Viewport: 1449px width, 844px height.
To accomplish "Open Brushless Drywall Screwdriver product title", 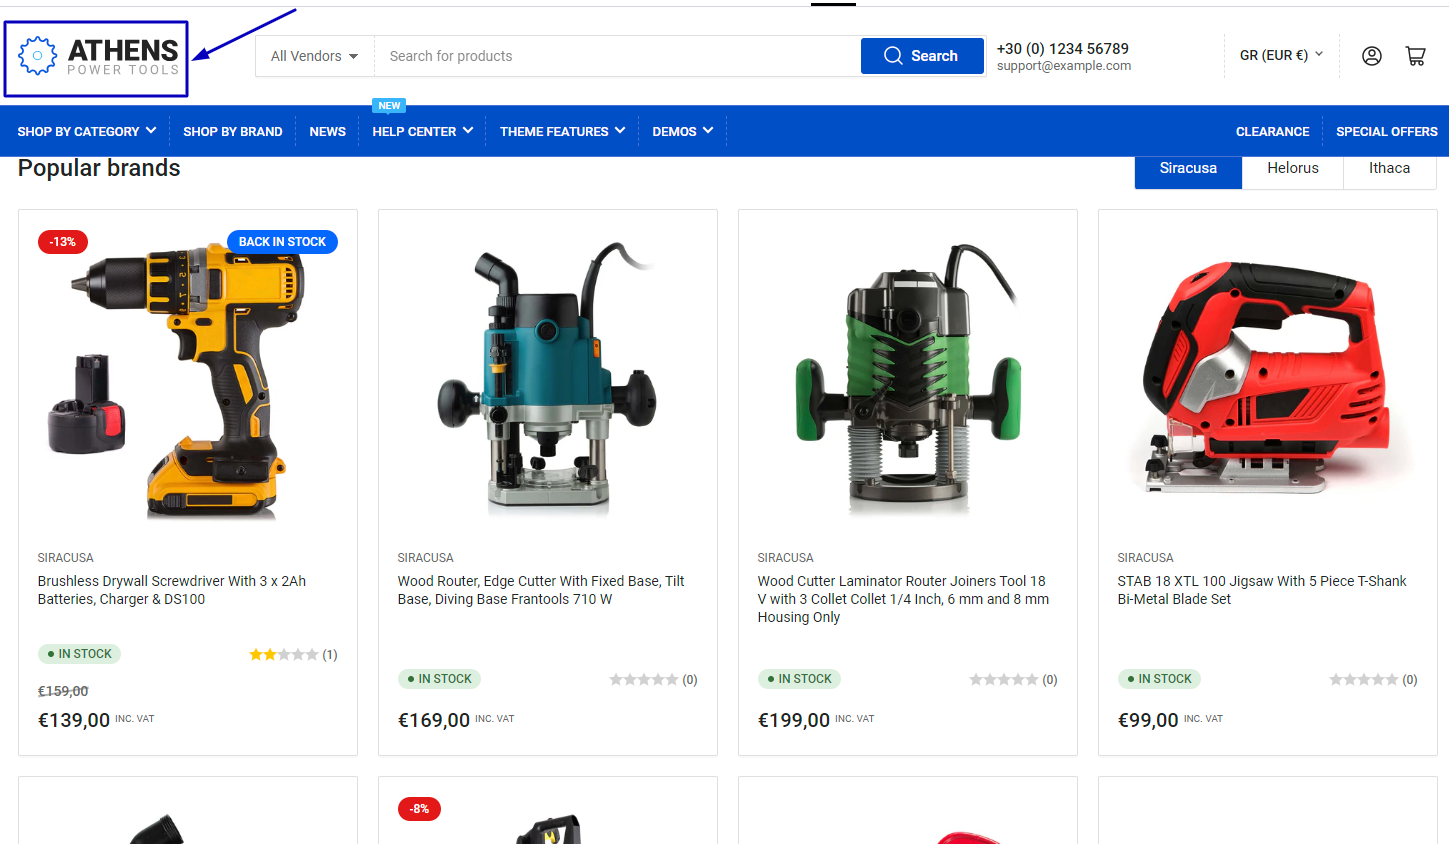I will click(x=172, y=590).
